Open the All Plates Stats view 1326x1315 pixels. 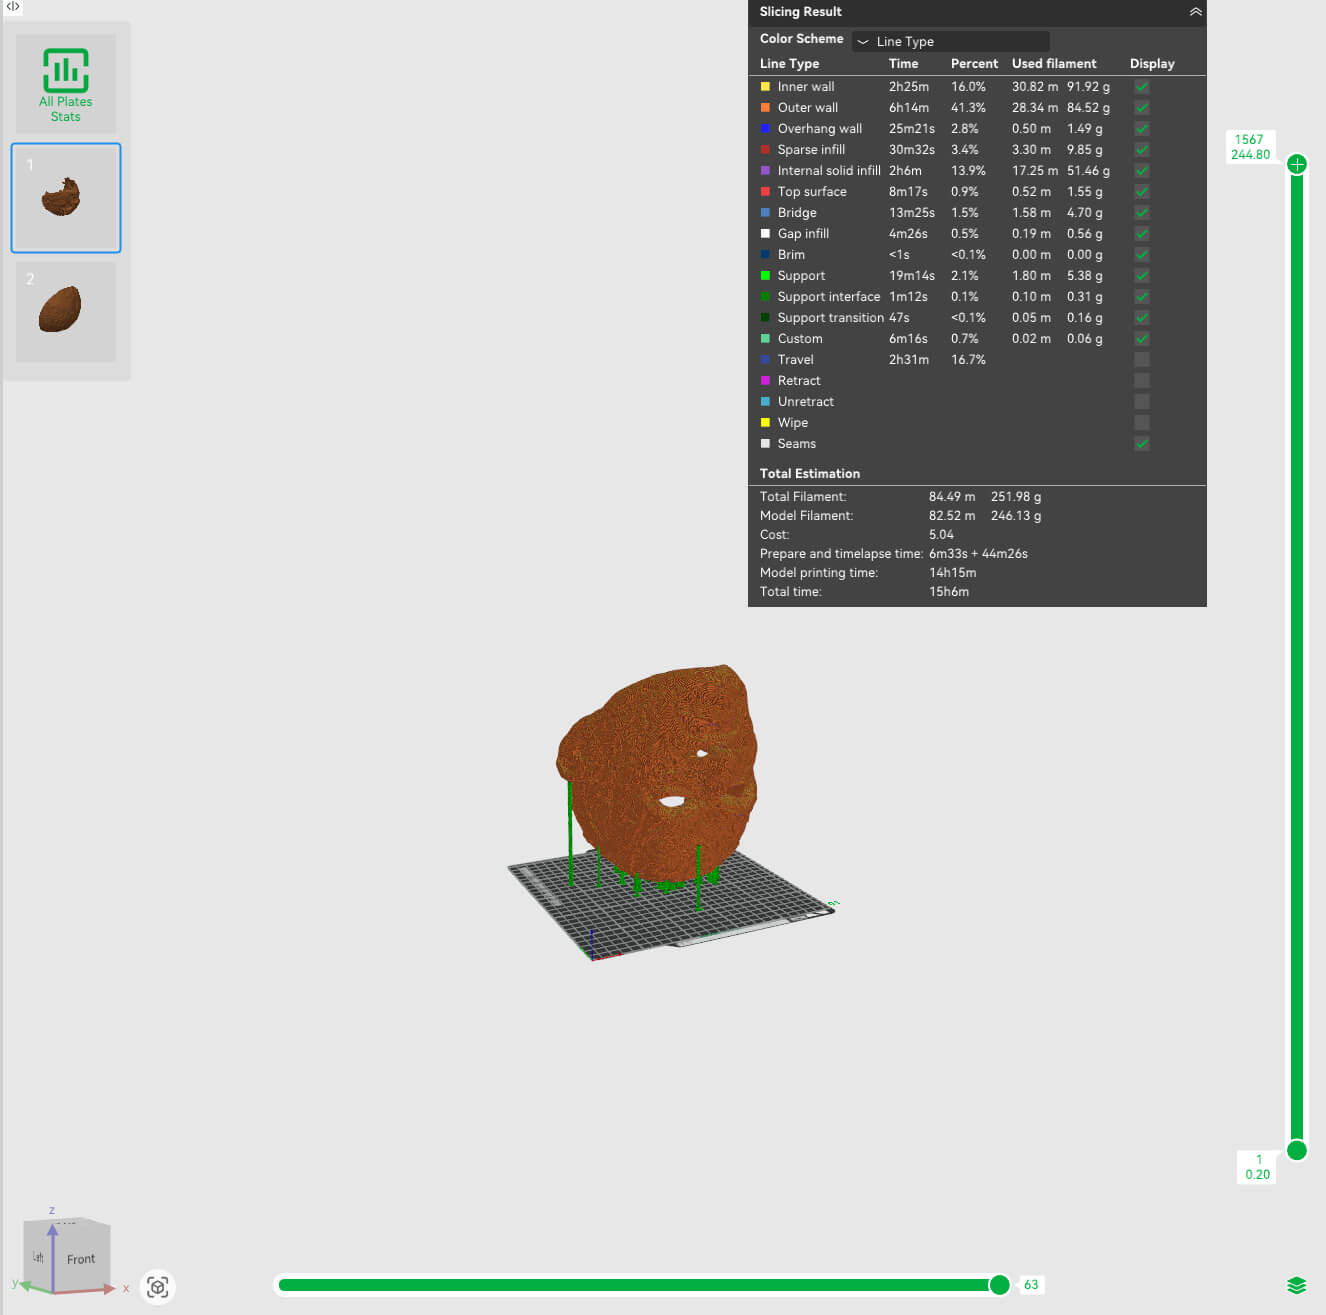(x=66, y=84)
